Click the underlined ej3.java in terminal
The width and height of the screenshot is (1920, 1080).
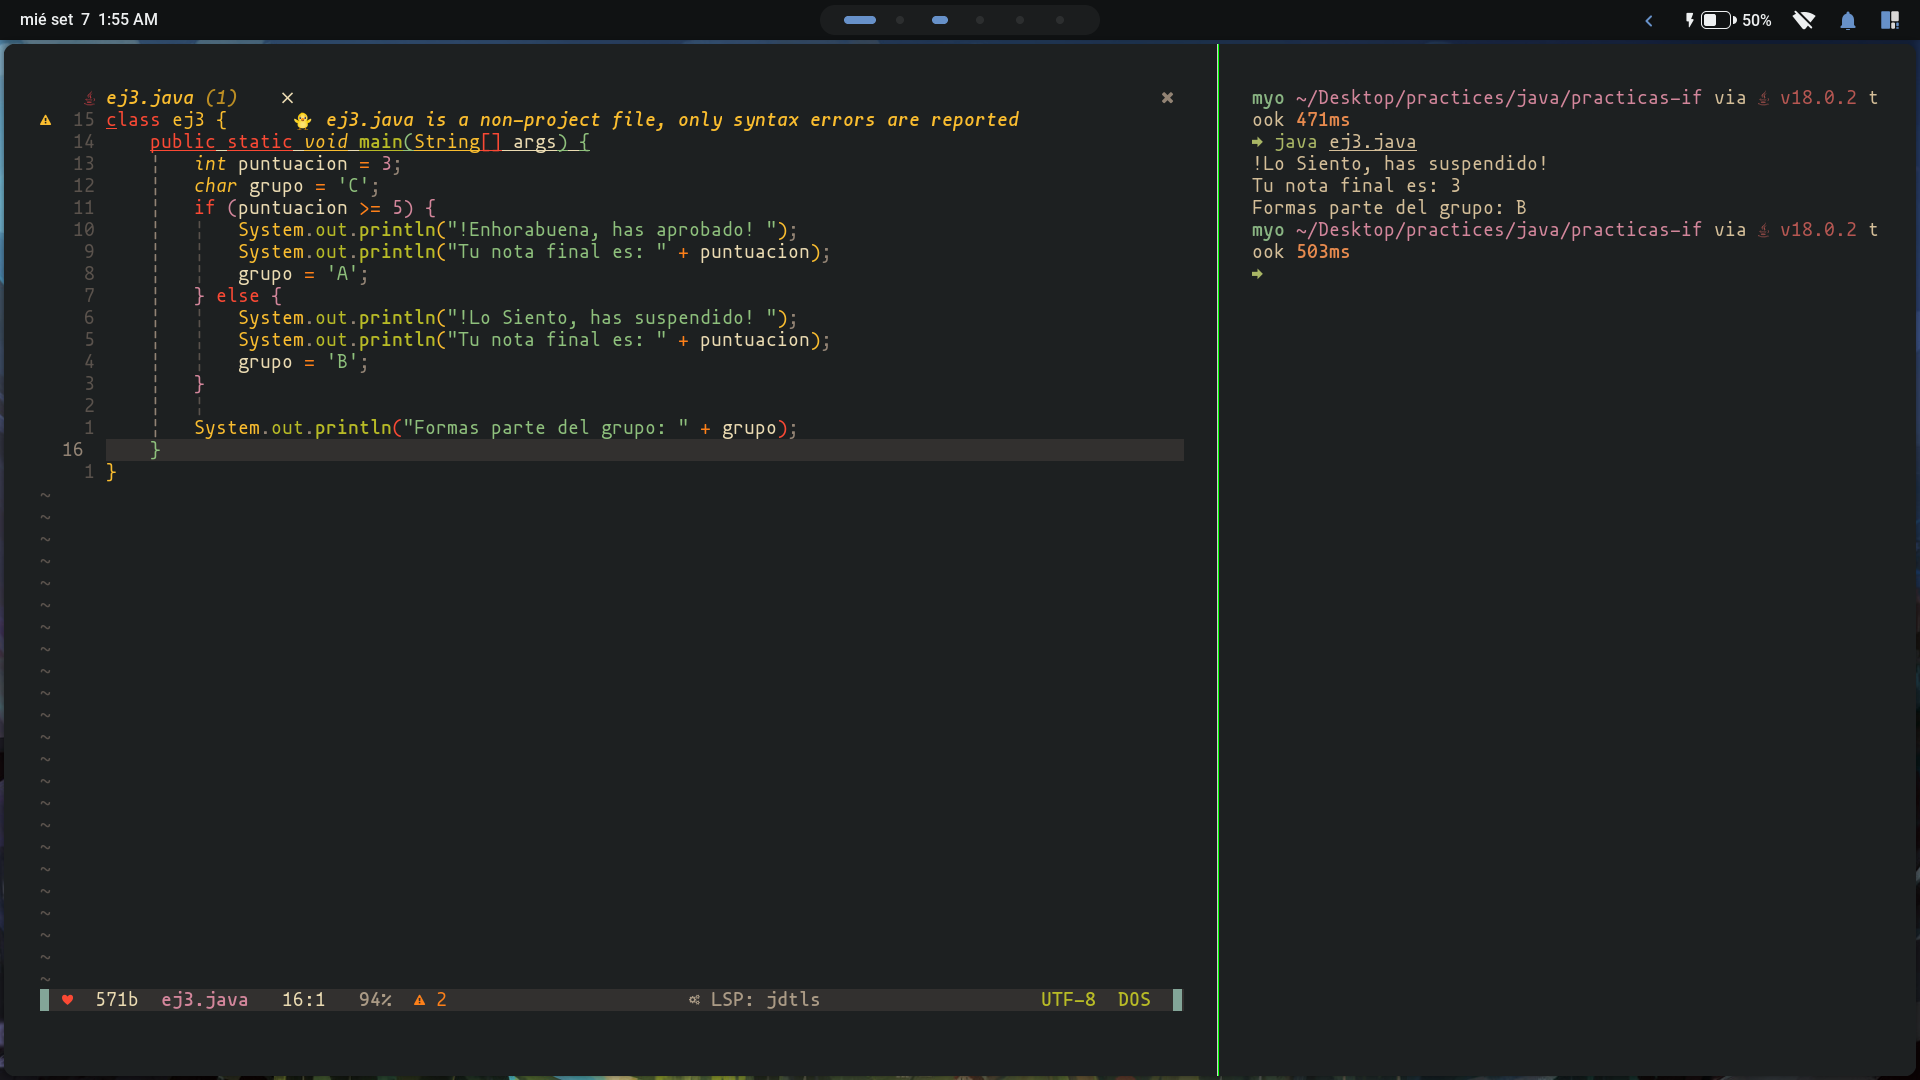pyautogui.click(x=1372, y=142)
